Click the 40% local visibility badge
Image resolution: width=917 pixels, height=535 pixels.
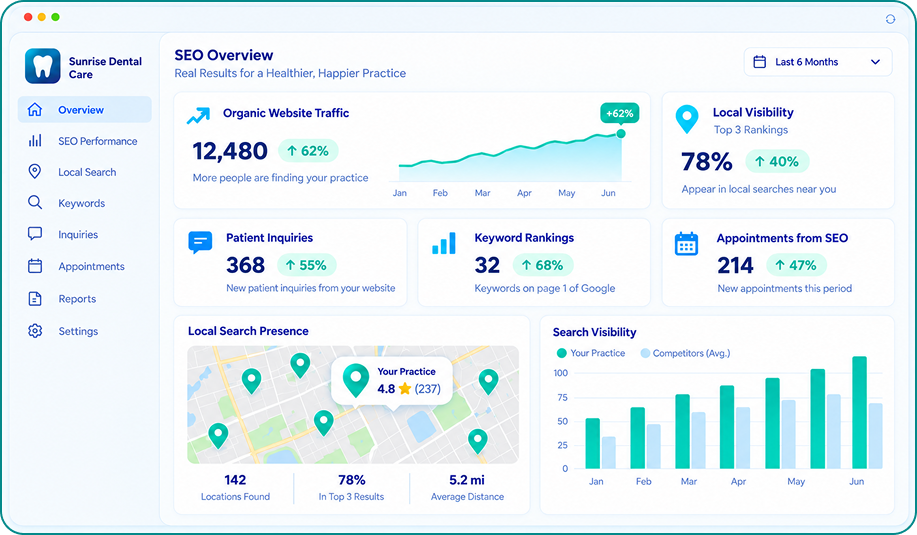tap(777, 161)
